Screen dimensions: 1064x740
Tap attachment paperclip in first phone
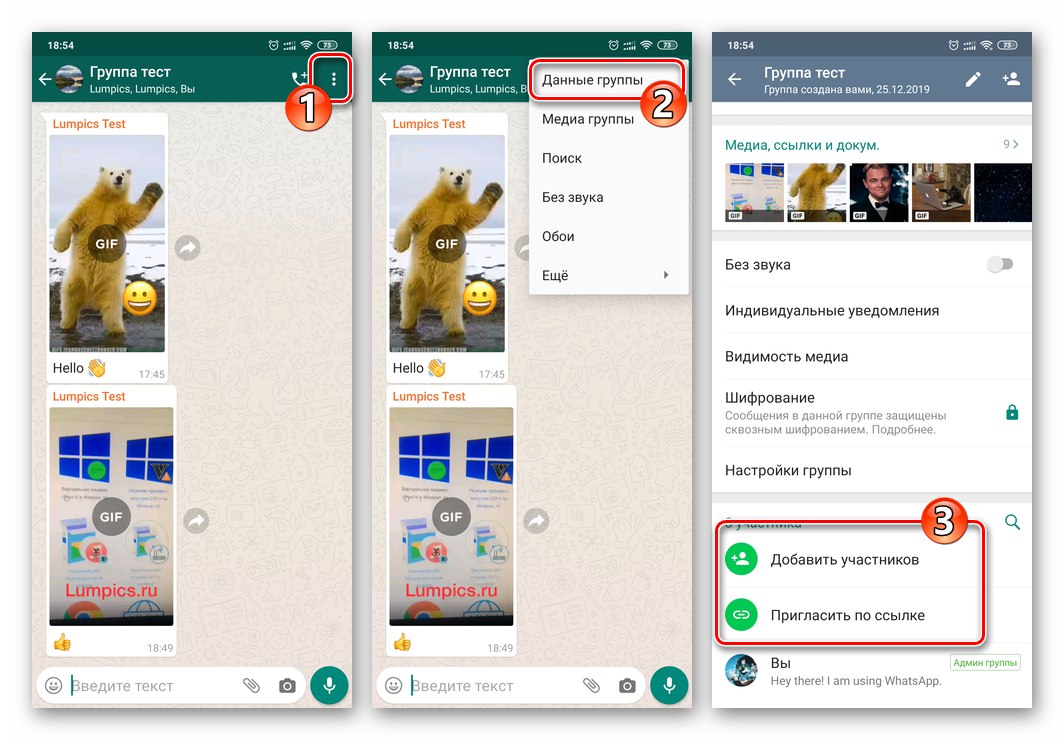coord(251,686)
